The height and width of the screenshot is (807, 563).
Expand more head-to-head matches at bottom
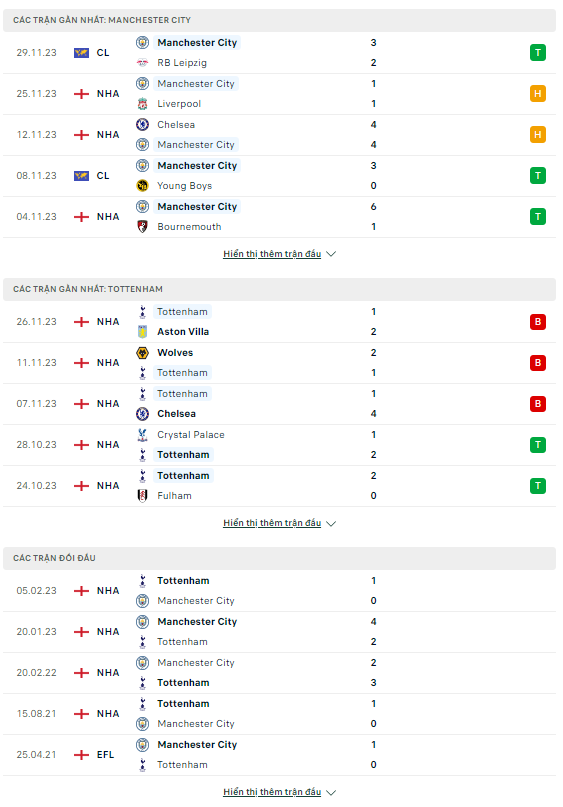(x=279, y=793)
